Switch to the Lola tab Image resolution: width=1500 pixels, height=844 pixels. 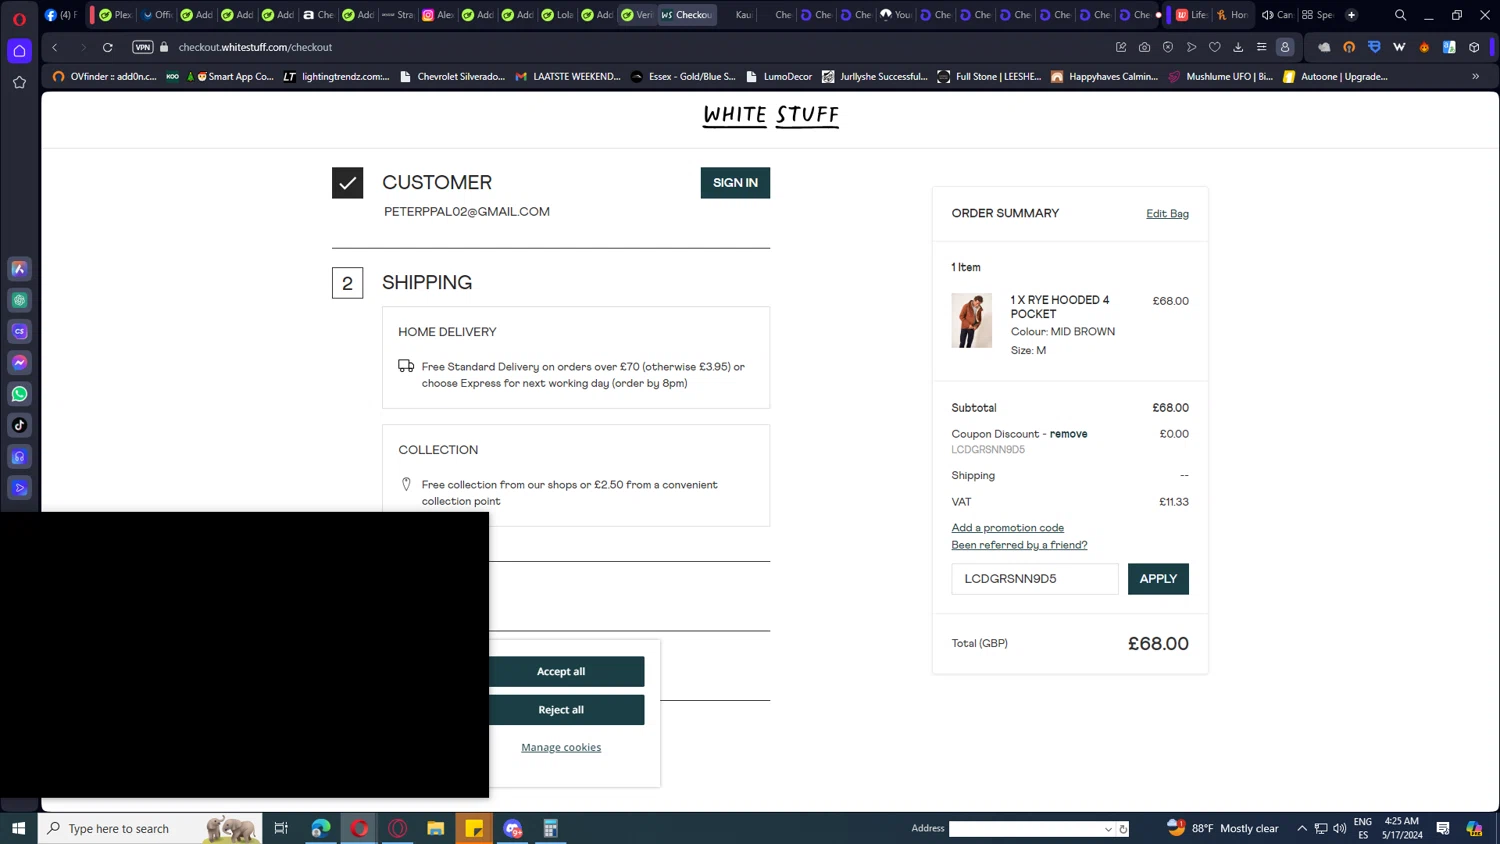pyautogui.click(x=558, y=15)
